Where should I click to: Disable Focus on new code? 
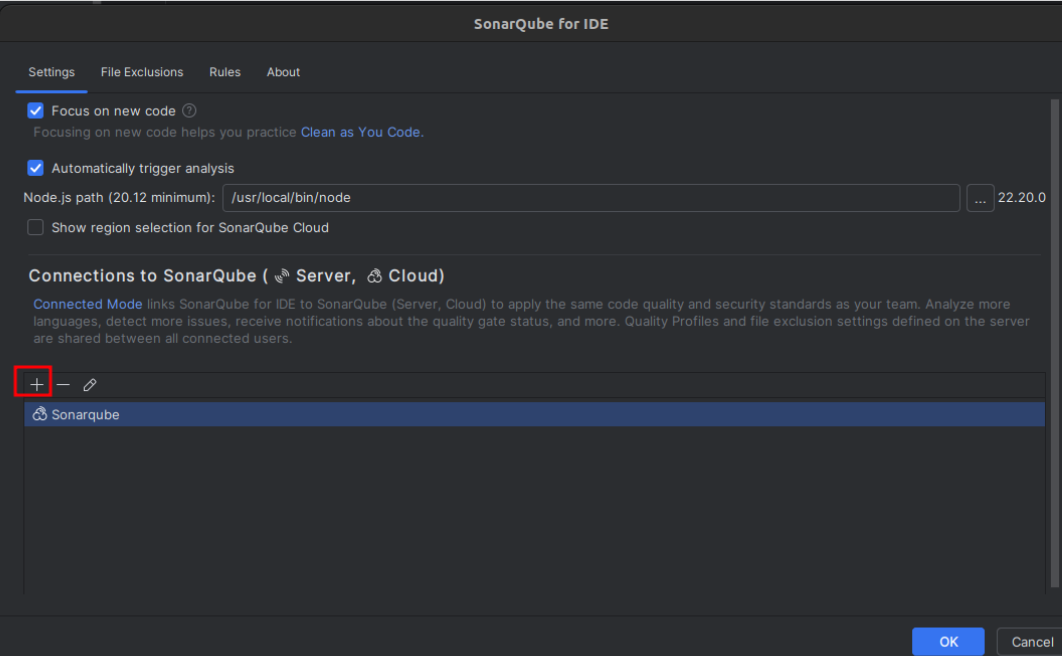click(35, 110)
